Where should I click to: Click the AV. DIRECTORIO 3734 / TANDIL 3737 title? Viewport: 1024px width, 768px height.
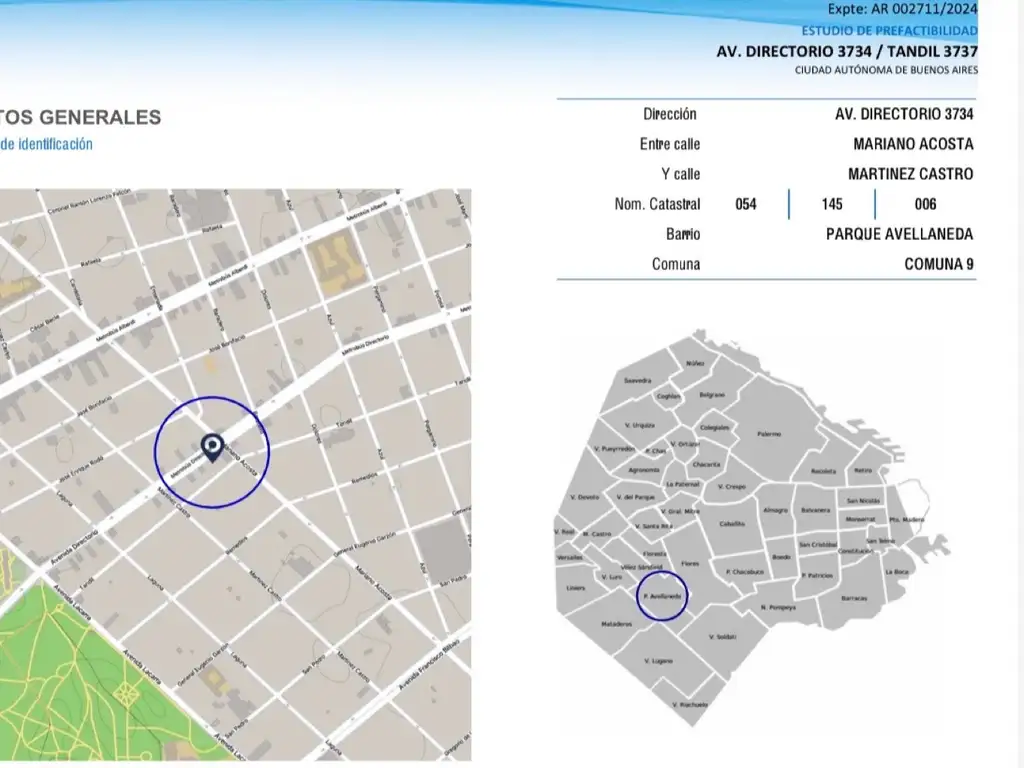pyautogui.click(x=847, y=51)
